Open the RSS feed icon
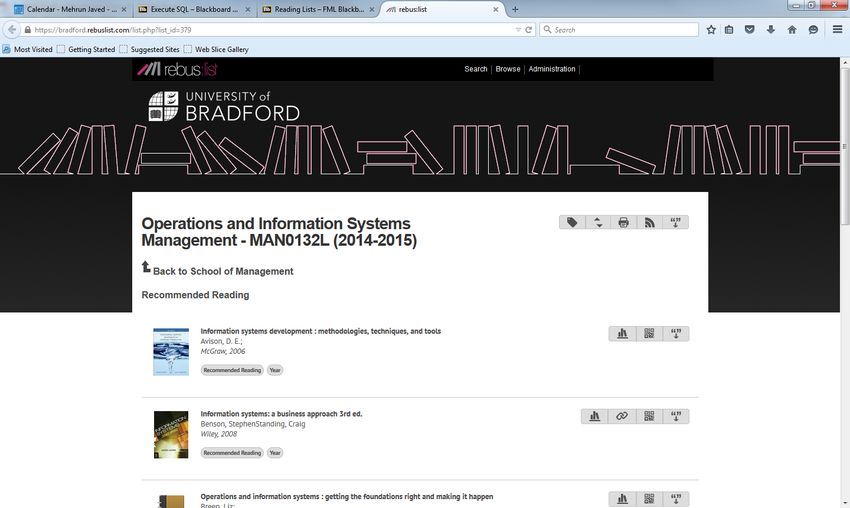 649,222
